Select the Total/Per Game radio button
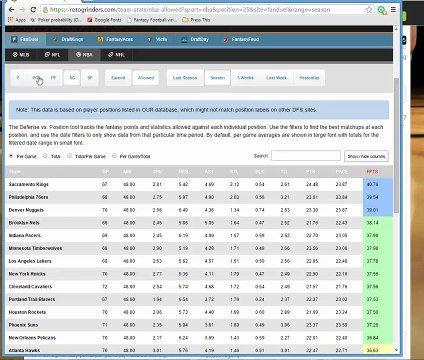This screenshot has height=360, width=424. (69, 156)
